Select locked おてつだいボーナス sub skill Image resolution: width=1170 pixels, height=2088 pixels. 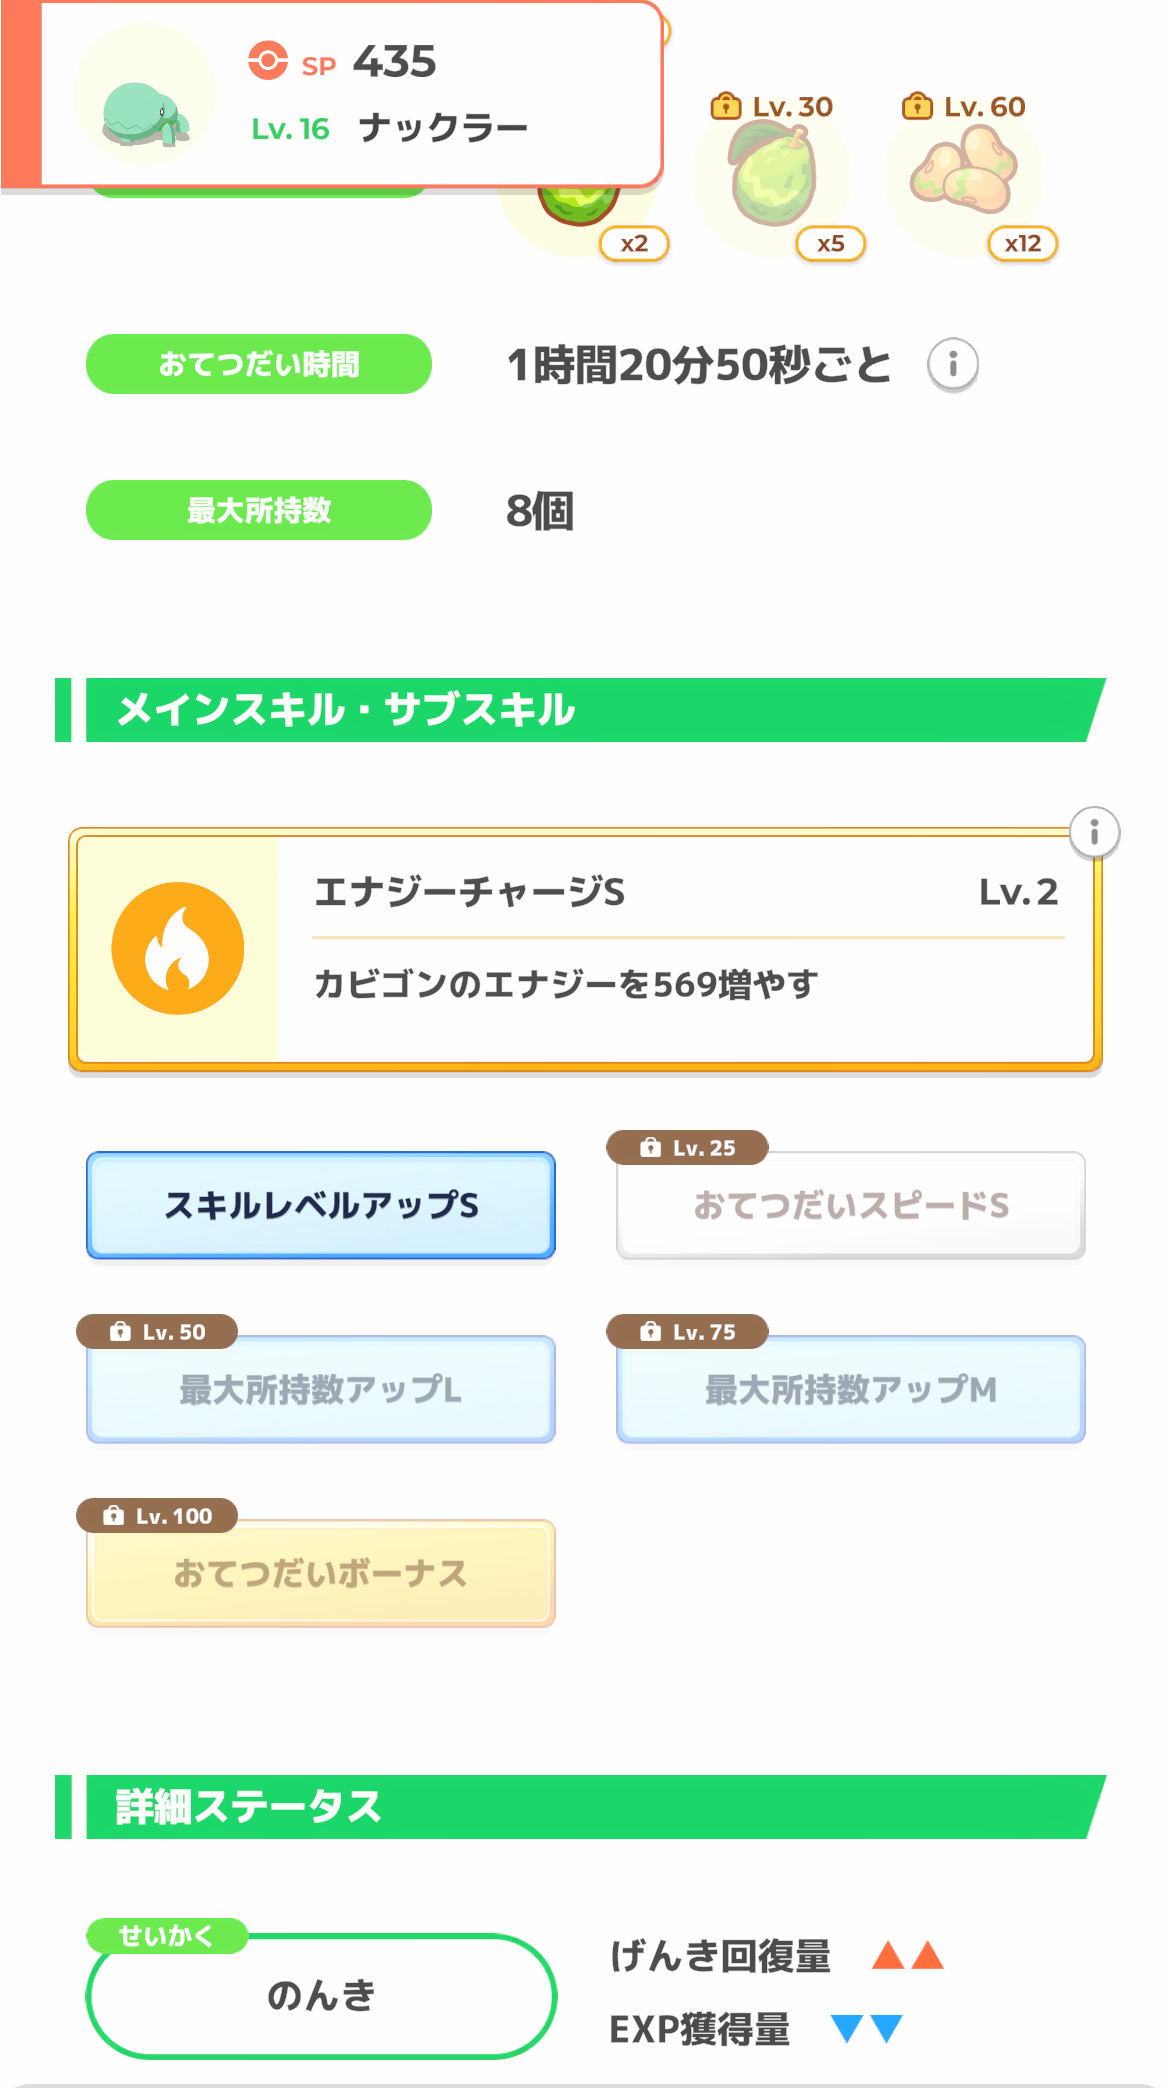[321, 1574]
